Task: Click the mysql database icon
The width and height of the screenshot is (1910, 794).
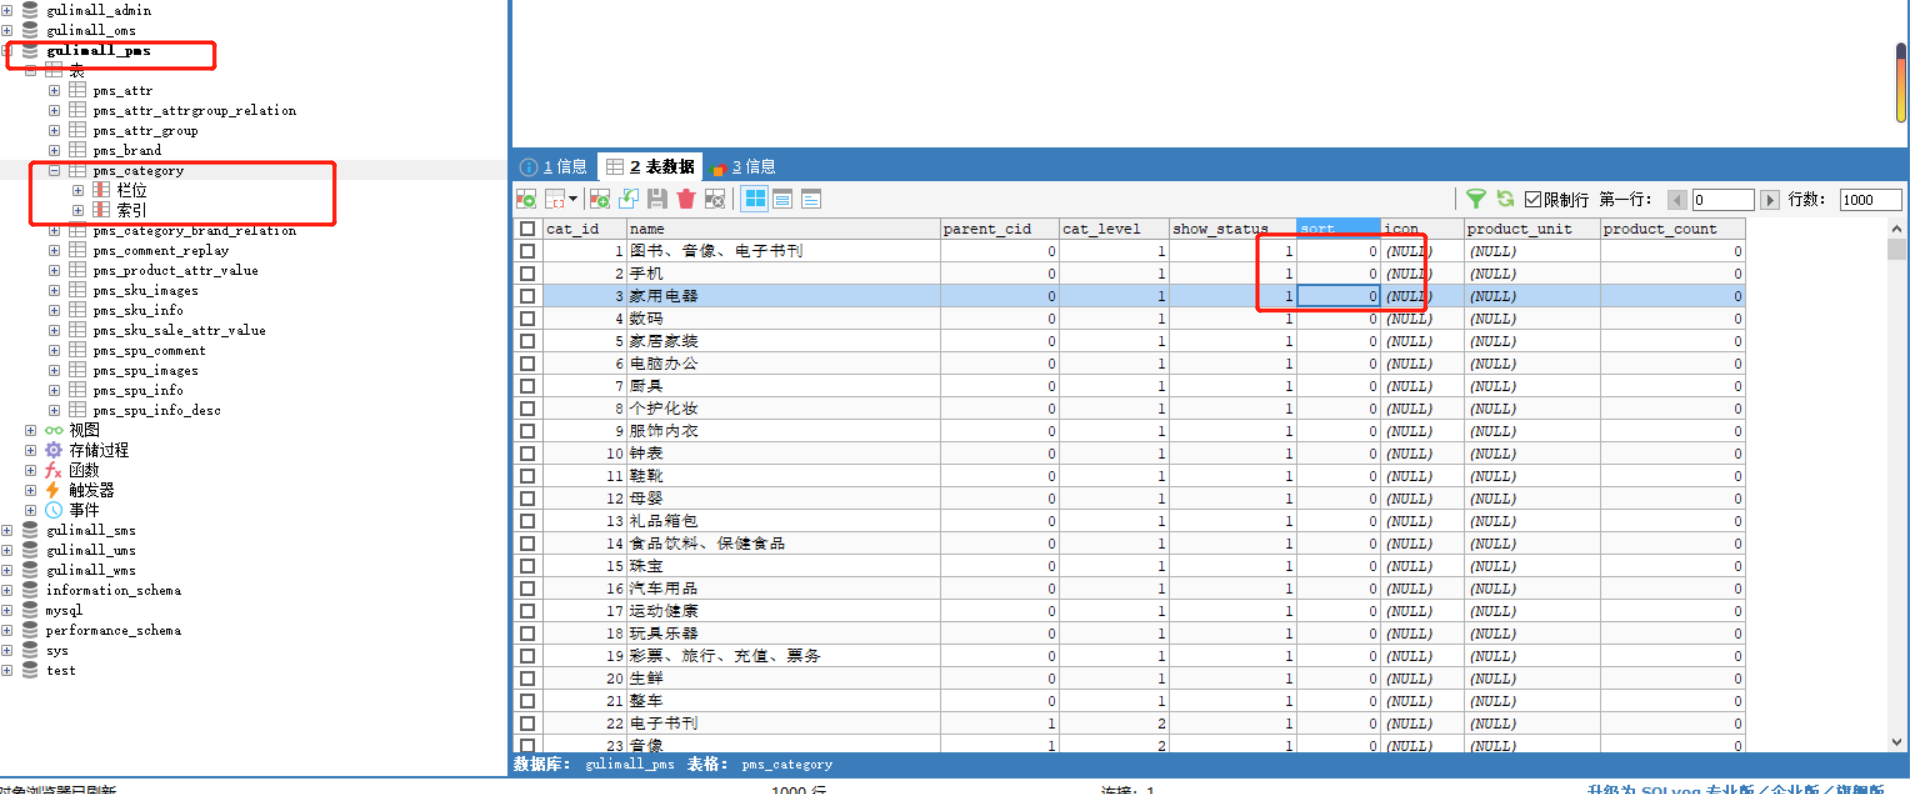Action: pyautogui.click(x=30, y=610)
